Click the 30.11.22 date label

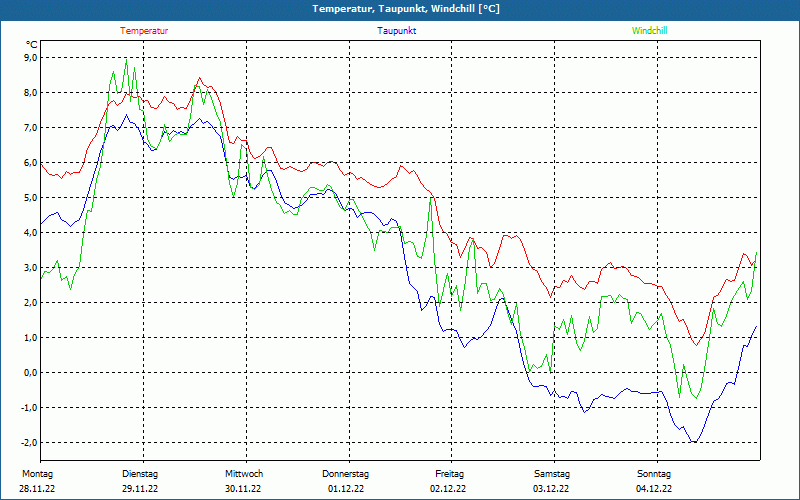point(243,489)
